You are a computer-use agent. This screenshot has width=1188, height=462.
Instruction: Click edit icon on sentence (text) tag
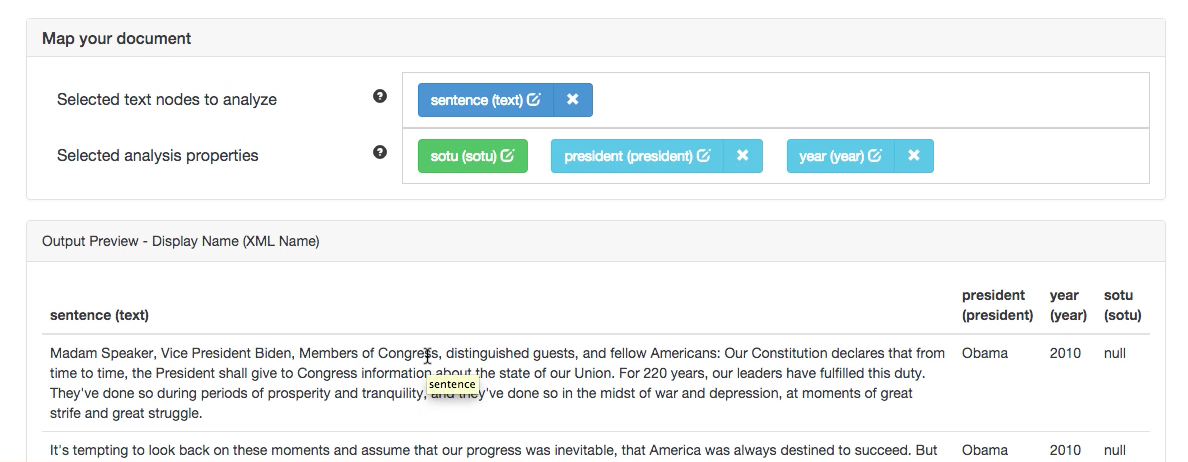click(x=533, y=99)
